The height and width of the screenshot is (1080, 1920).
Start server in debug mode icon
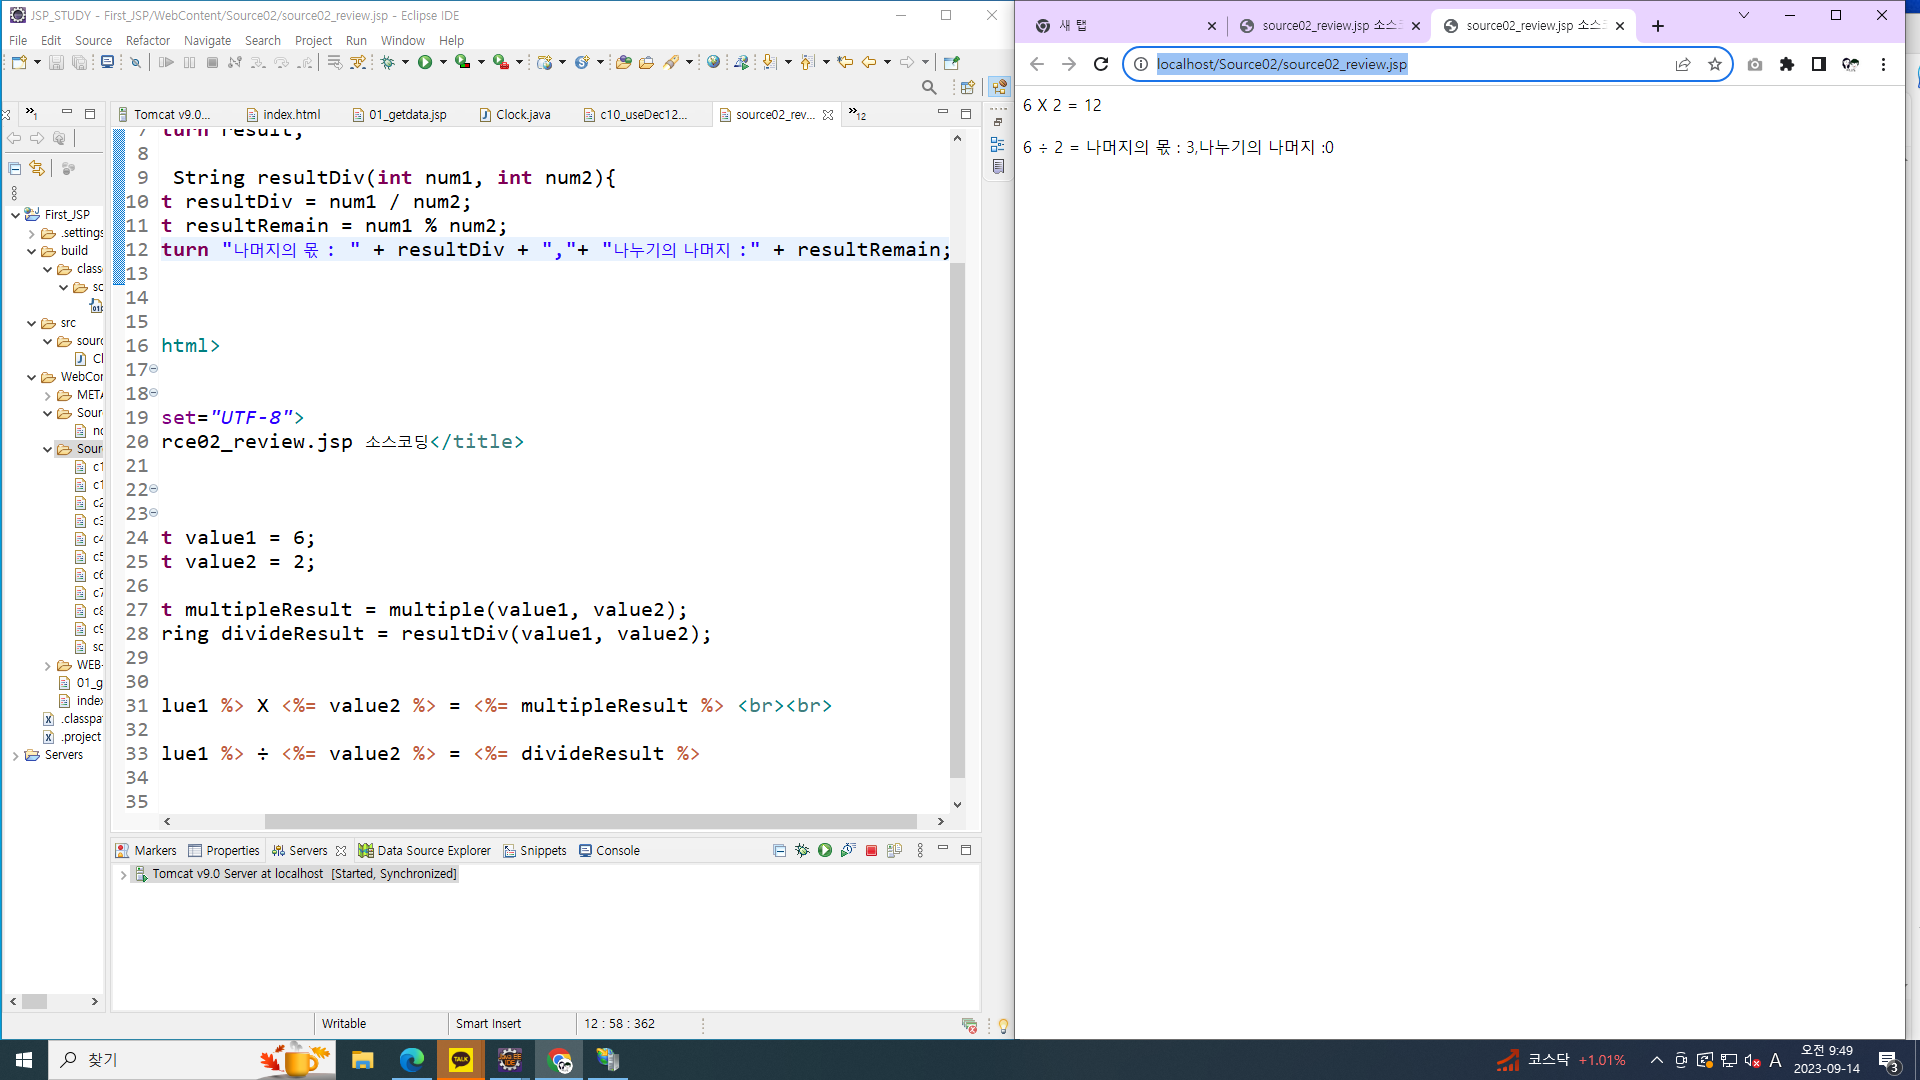pyautogui.click(x=802, y=850)
